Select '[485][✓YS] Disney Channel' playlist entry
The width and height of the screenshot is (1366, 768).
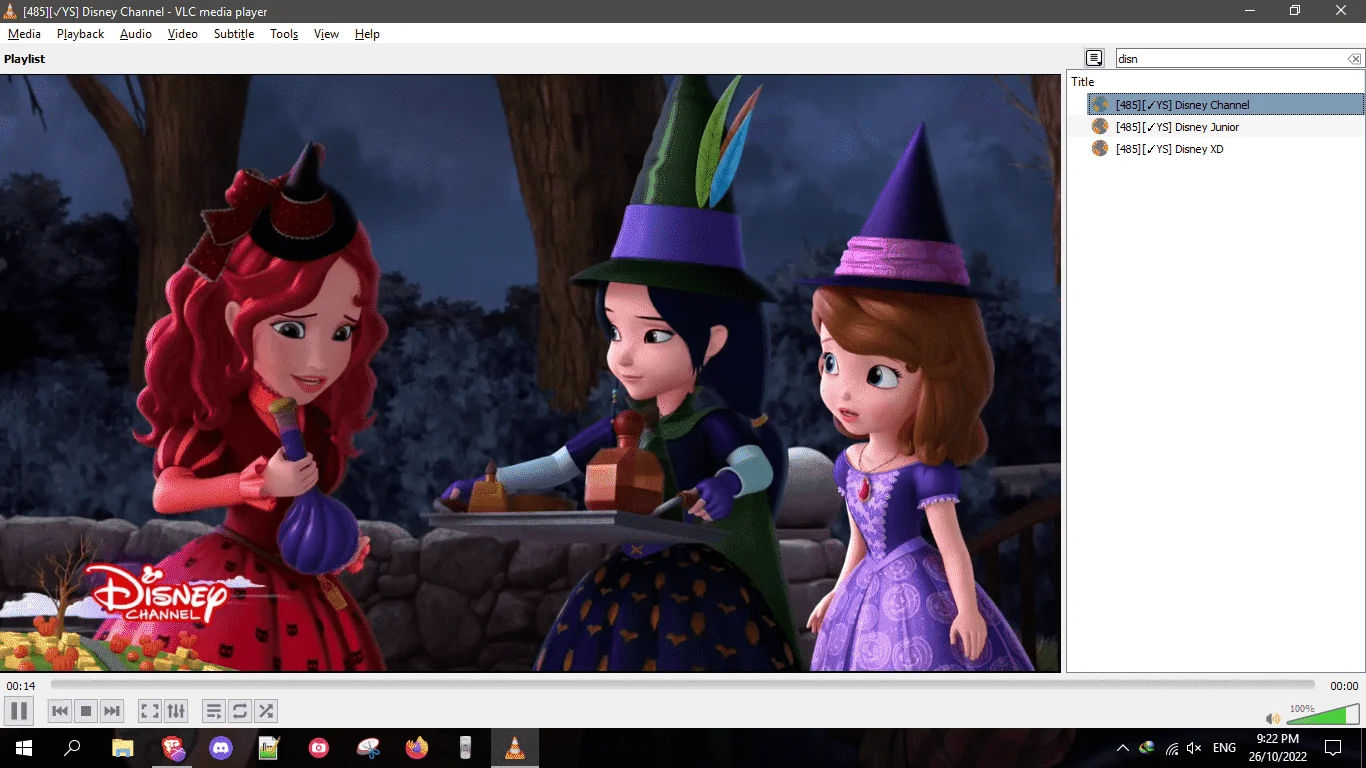pyautogui.click(x=1226, y=105)
